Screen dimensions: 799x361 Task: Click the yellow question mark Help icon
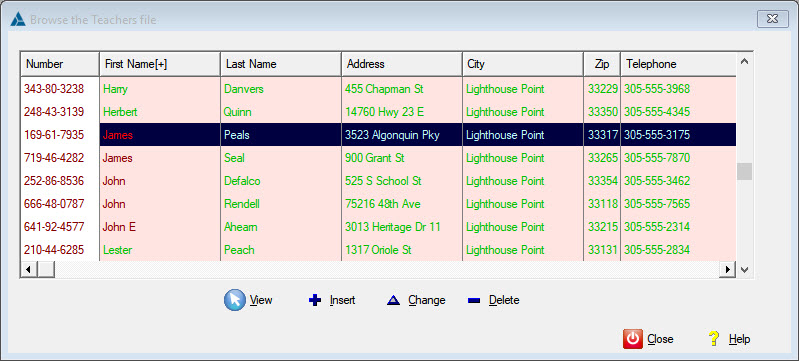[714, 339]
